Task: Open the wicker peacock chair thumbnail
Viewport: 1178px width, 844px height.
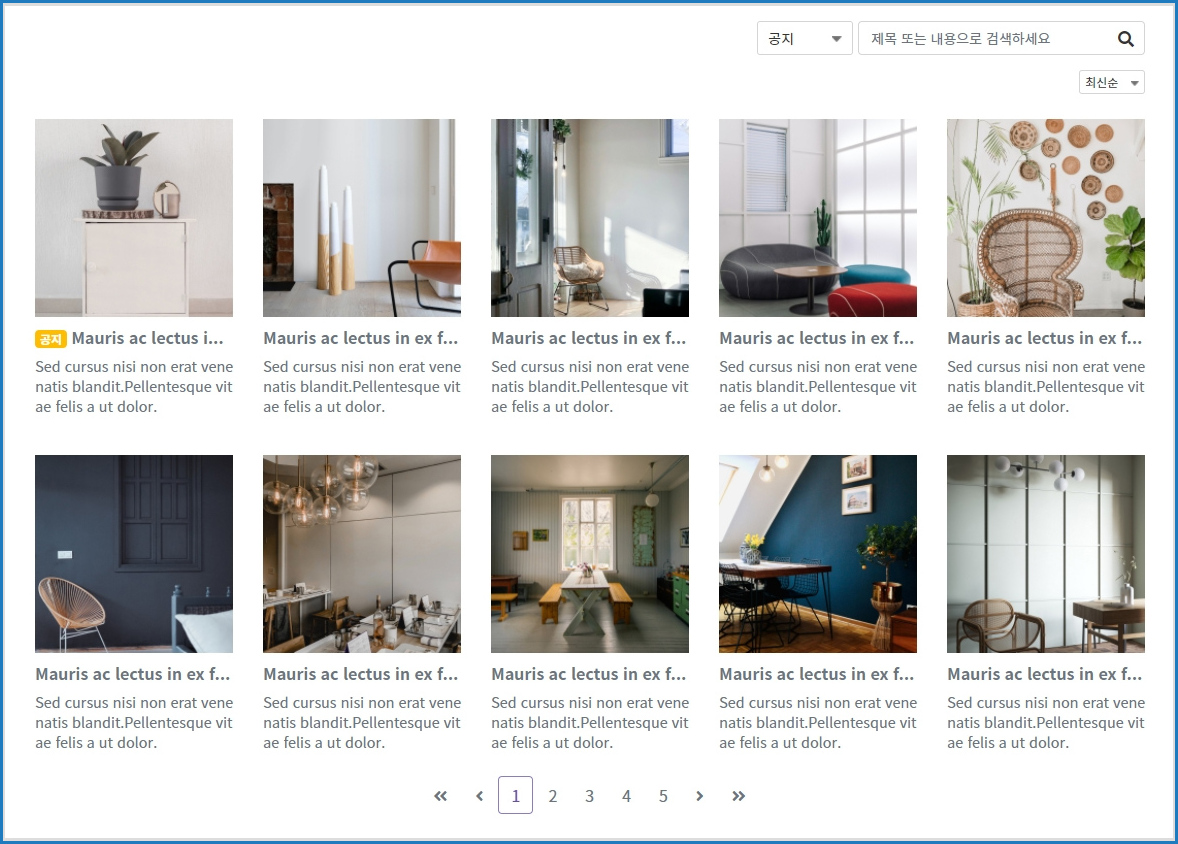Action: tap(1045, 218)
